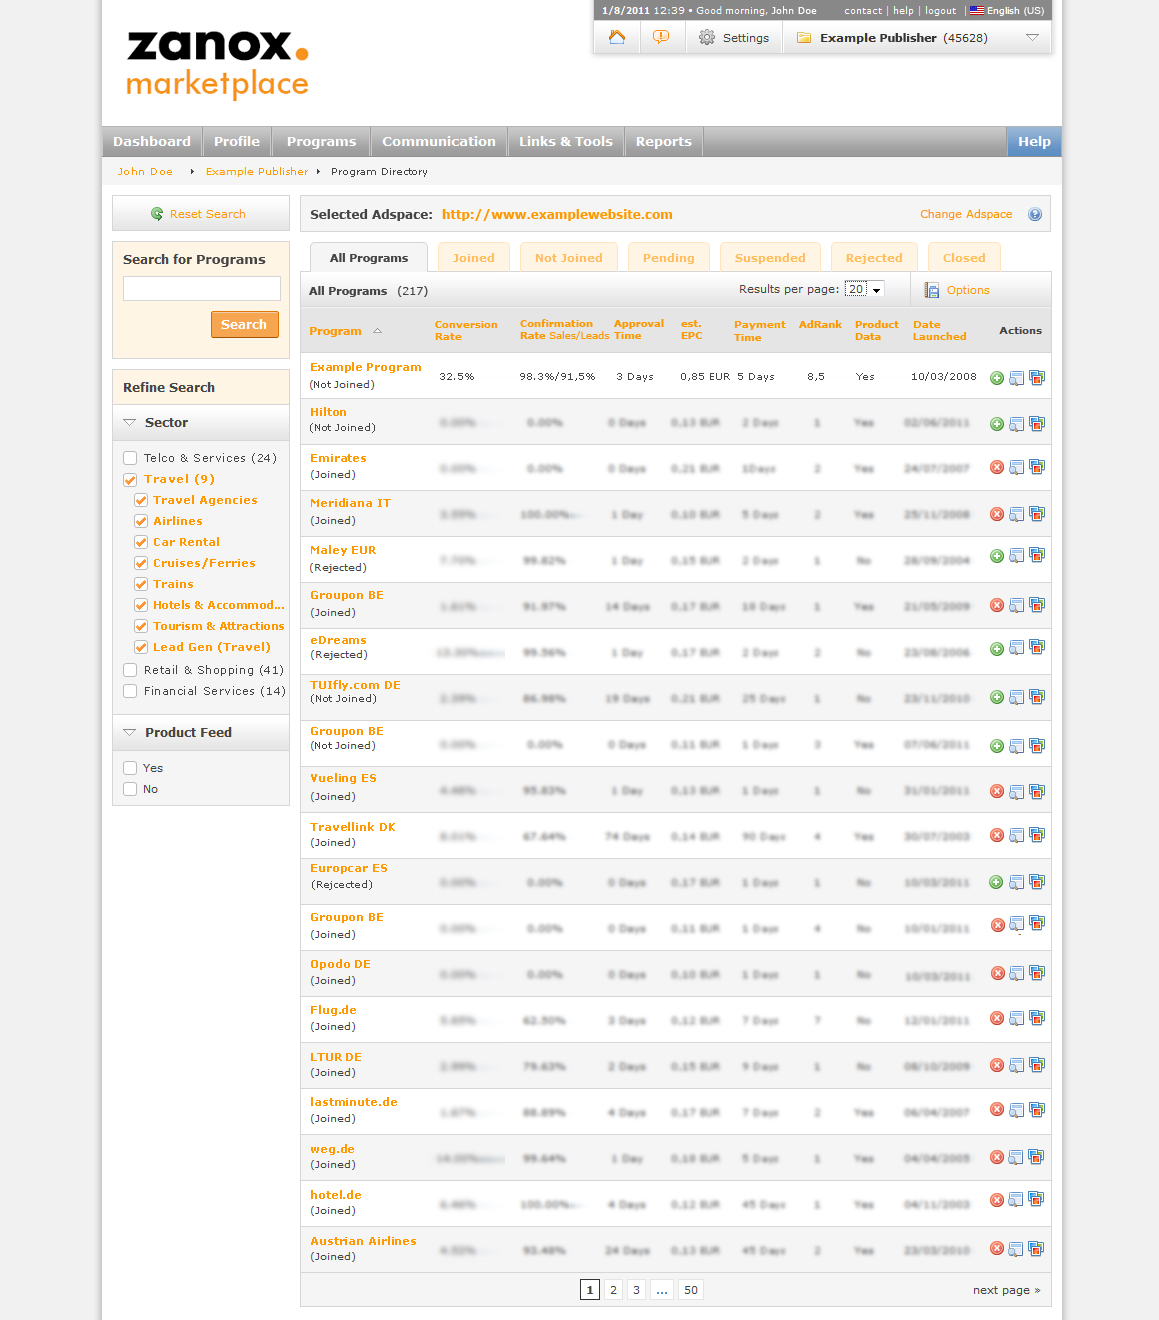Check the Telco & Services sector box
This screenshot has height=1320, width=1159.
130,458
